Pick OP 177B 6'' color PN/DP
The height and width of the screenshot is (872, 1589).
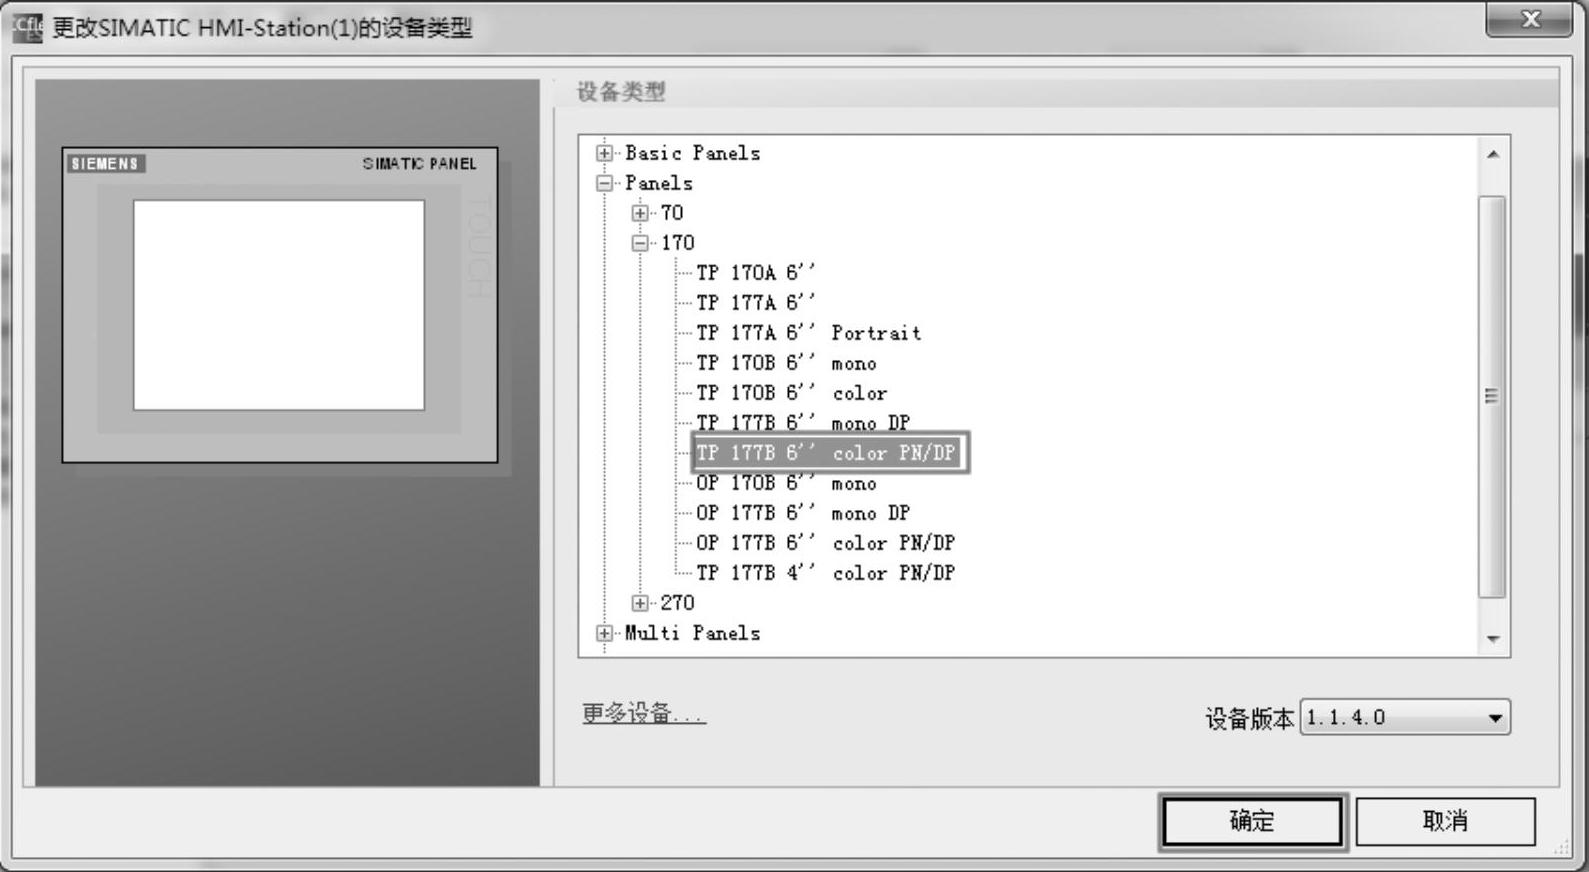tap(826, 543)
